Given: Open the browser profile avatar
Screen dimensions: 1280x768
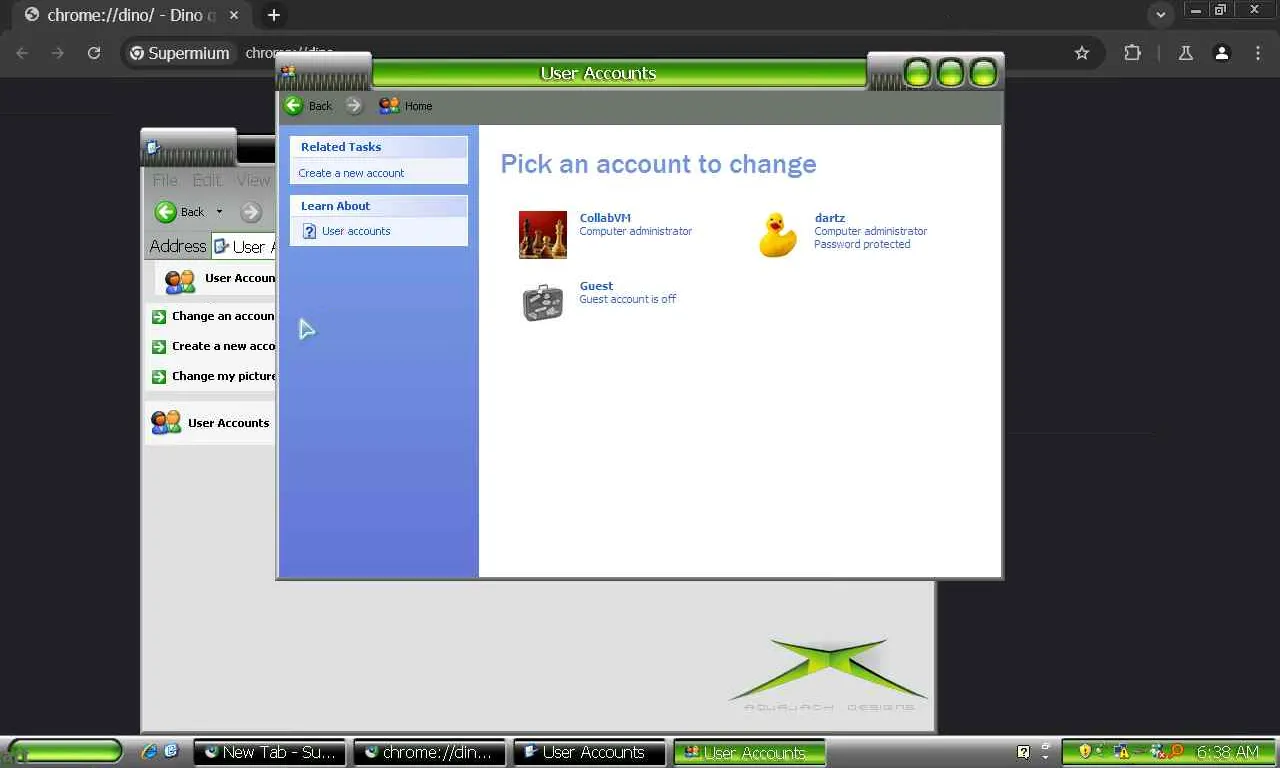Looking at the screenshot, I should 1221,53.
